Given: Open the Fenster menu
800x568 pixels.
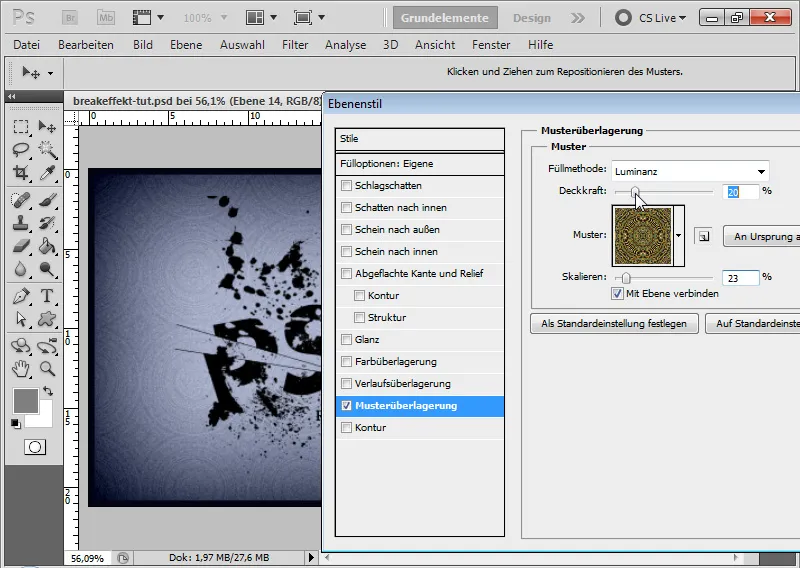Looking at the screenshot, I should pyautogui.click(x=491, y=45).
